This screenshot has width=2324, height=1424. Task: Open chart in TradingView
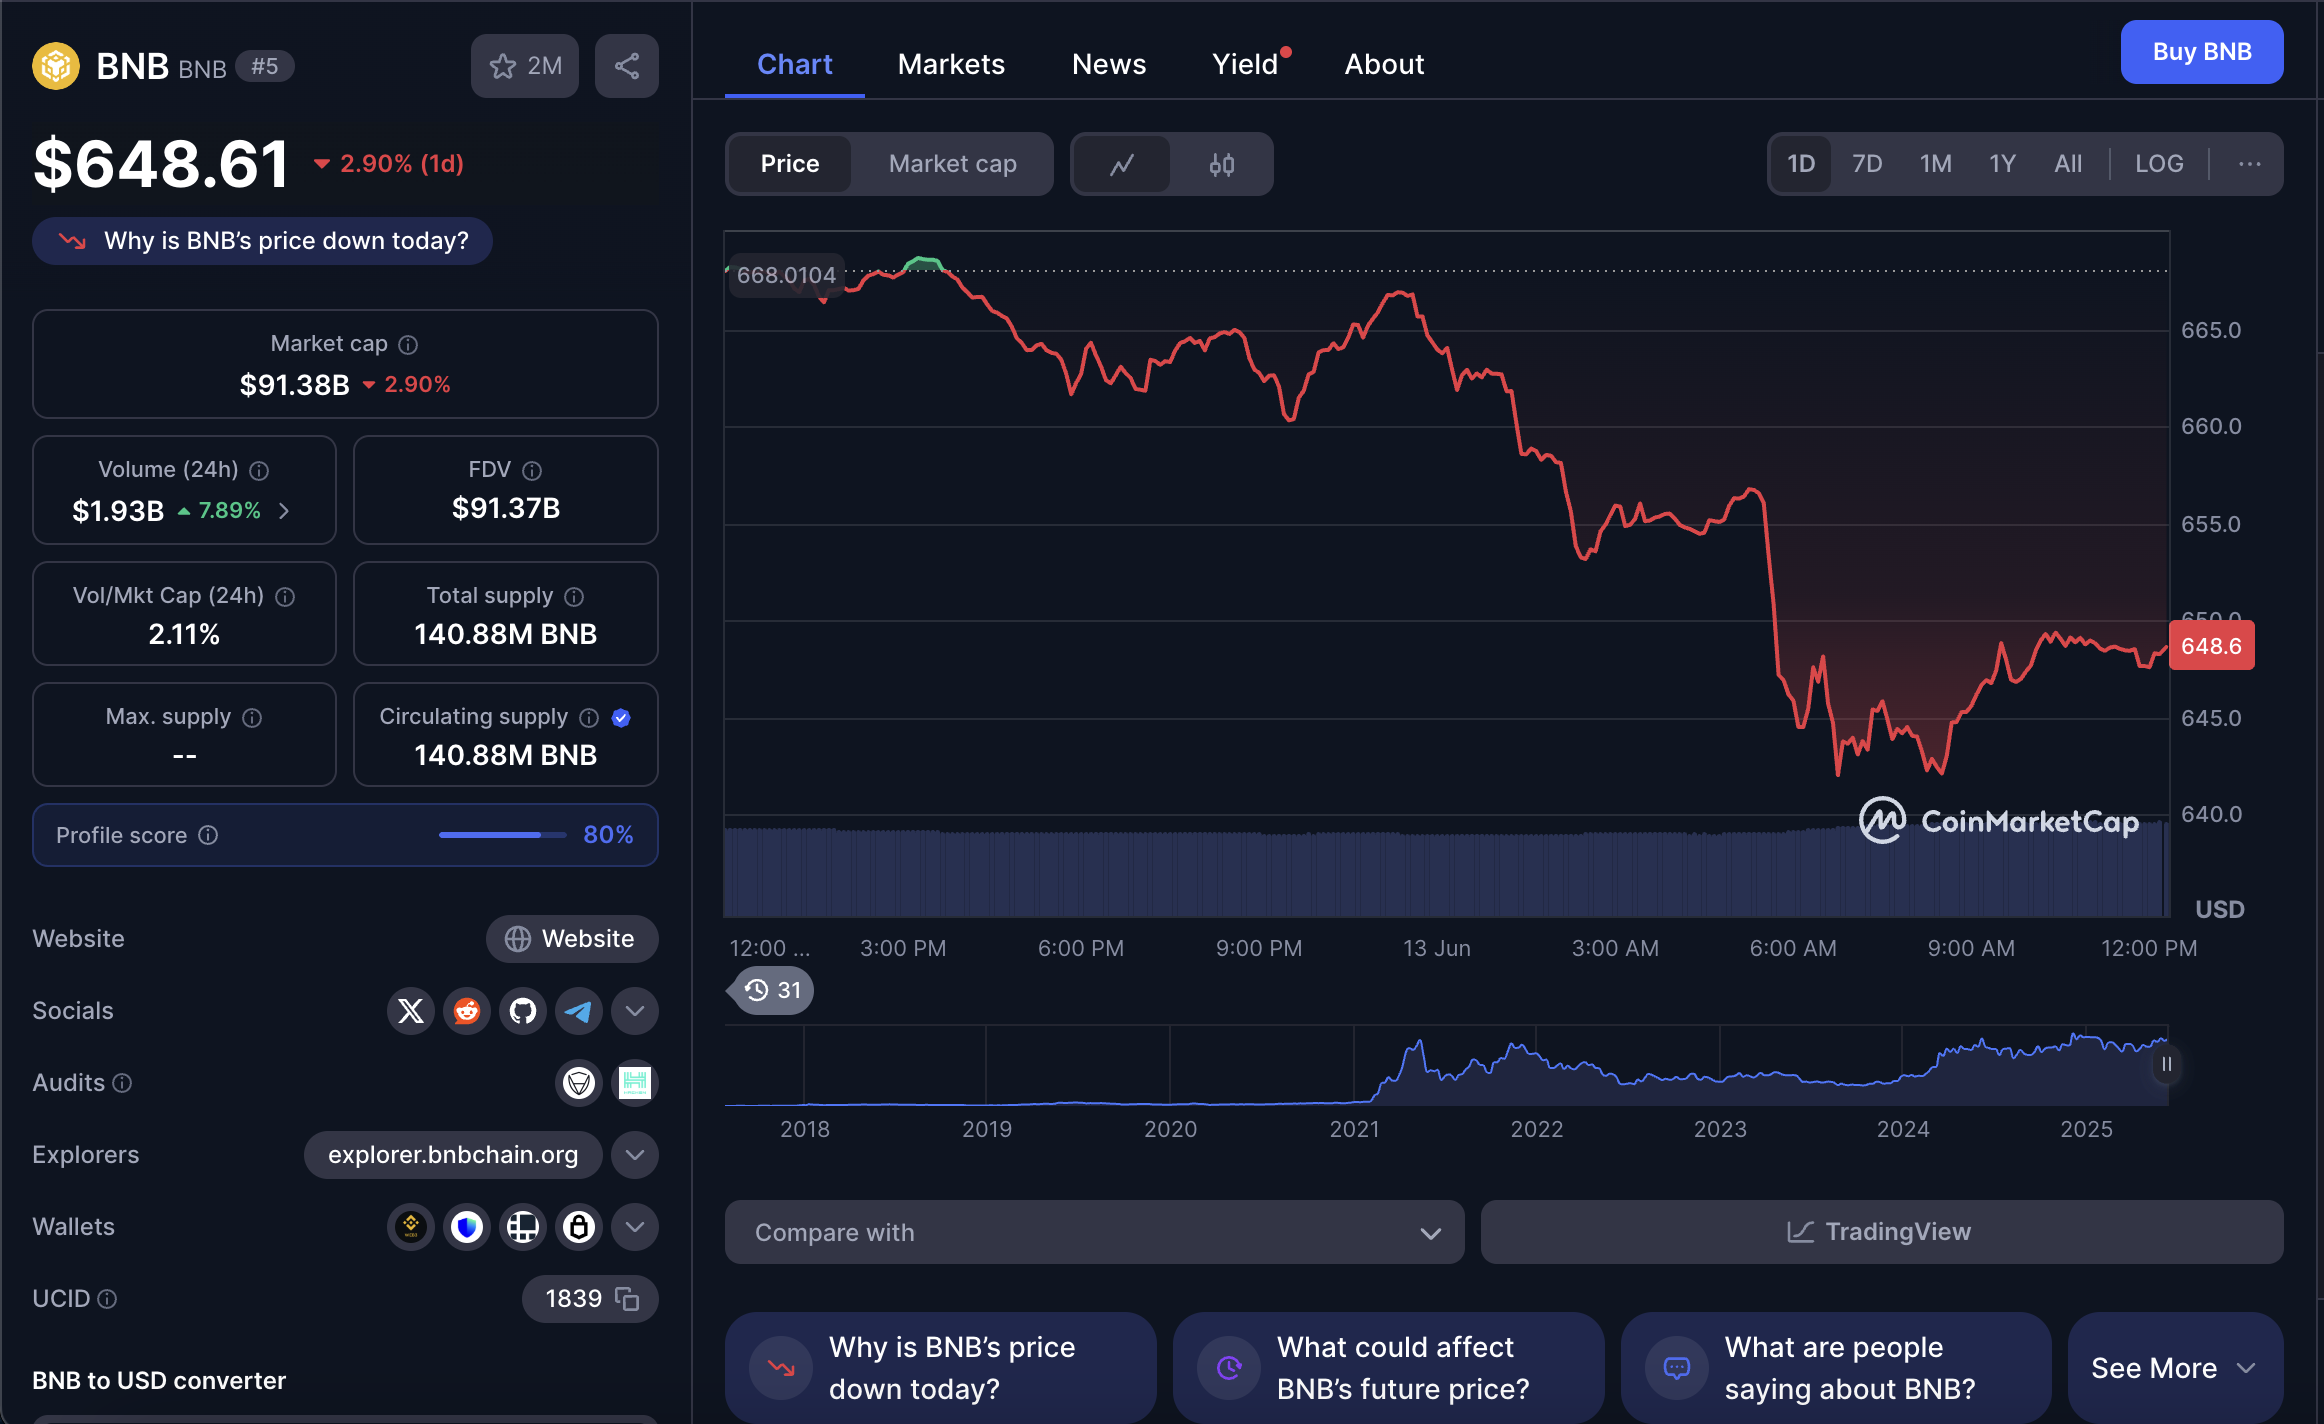pos(1882,1233)
